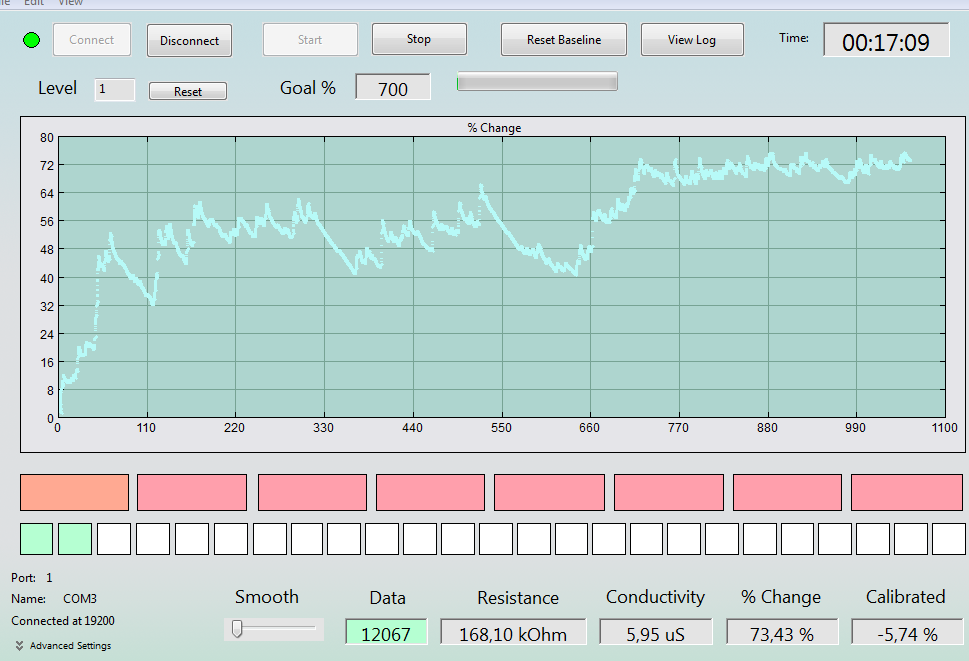The image size is (969, 661).
Task: Select the Level input field
Action: [114, 89]
